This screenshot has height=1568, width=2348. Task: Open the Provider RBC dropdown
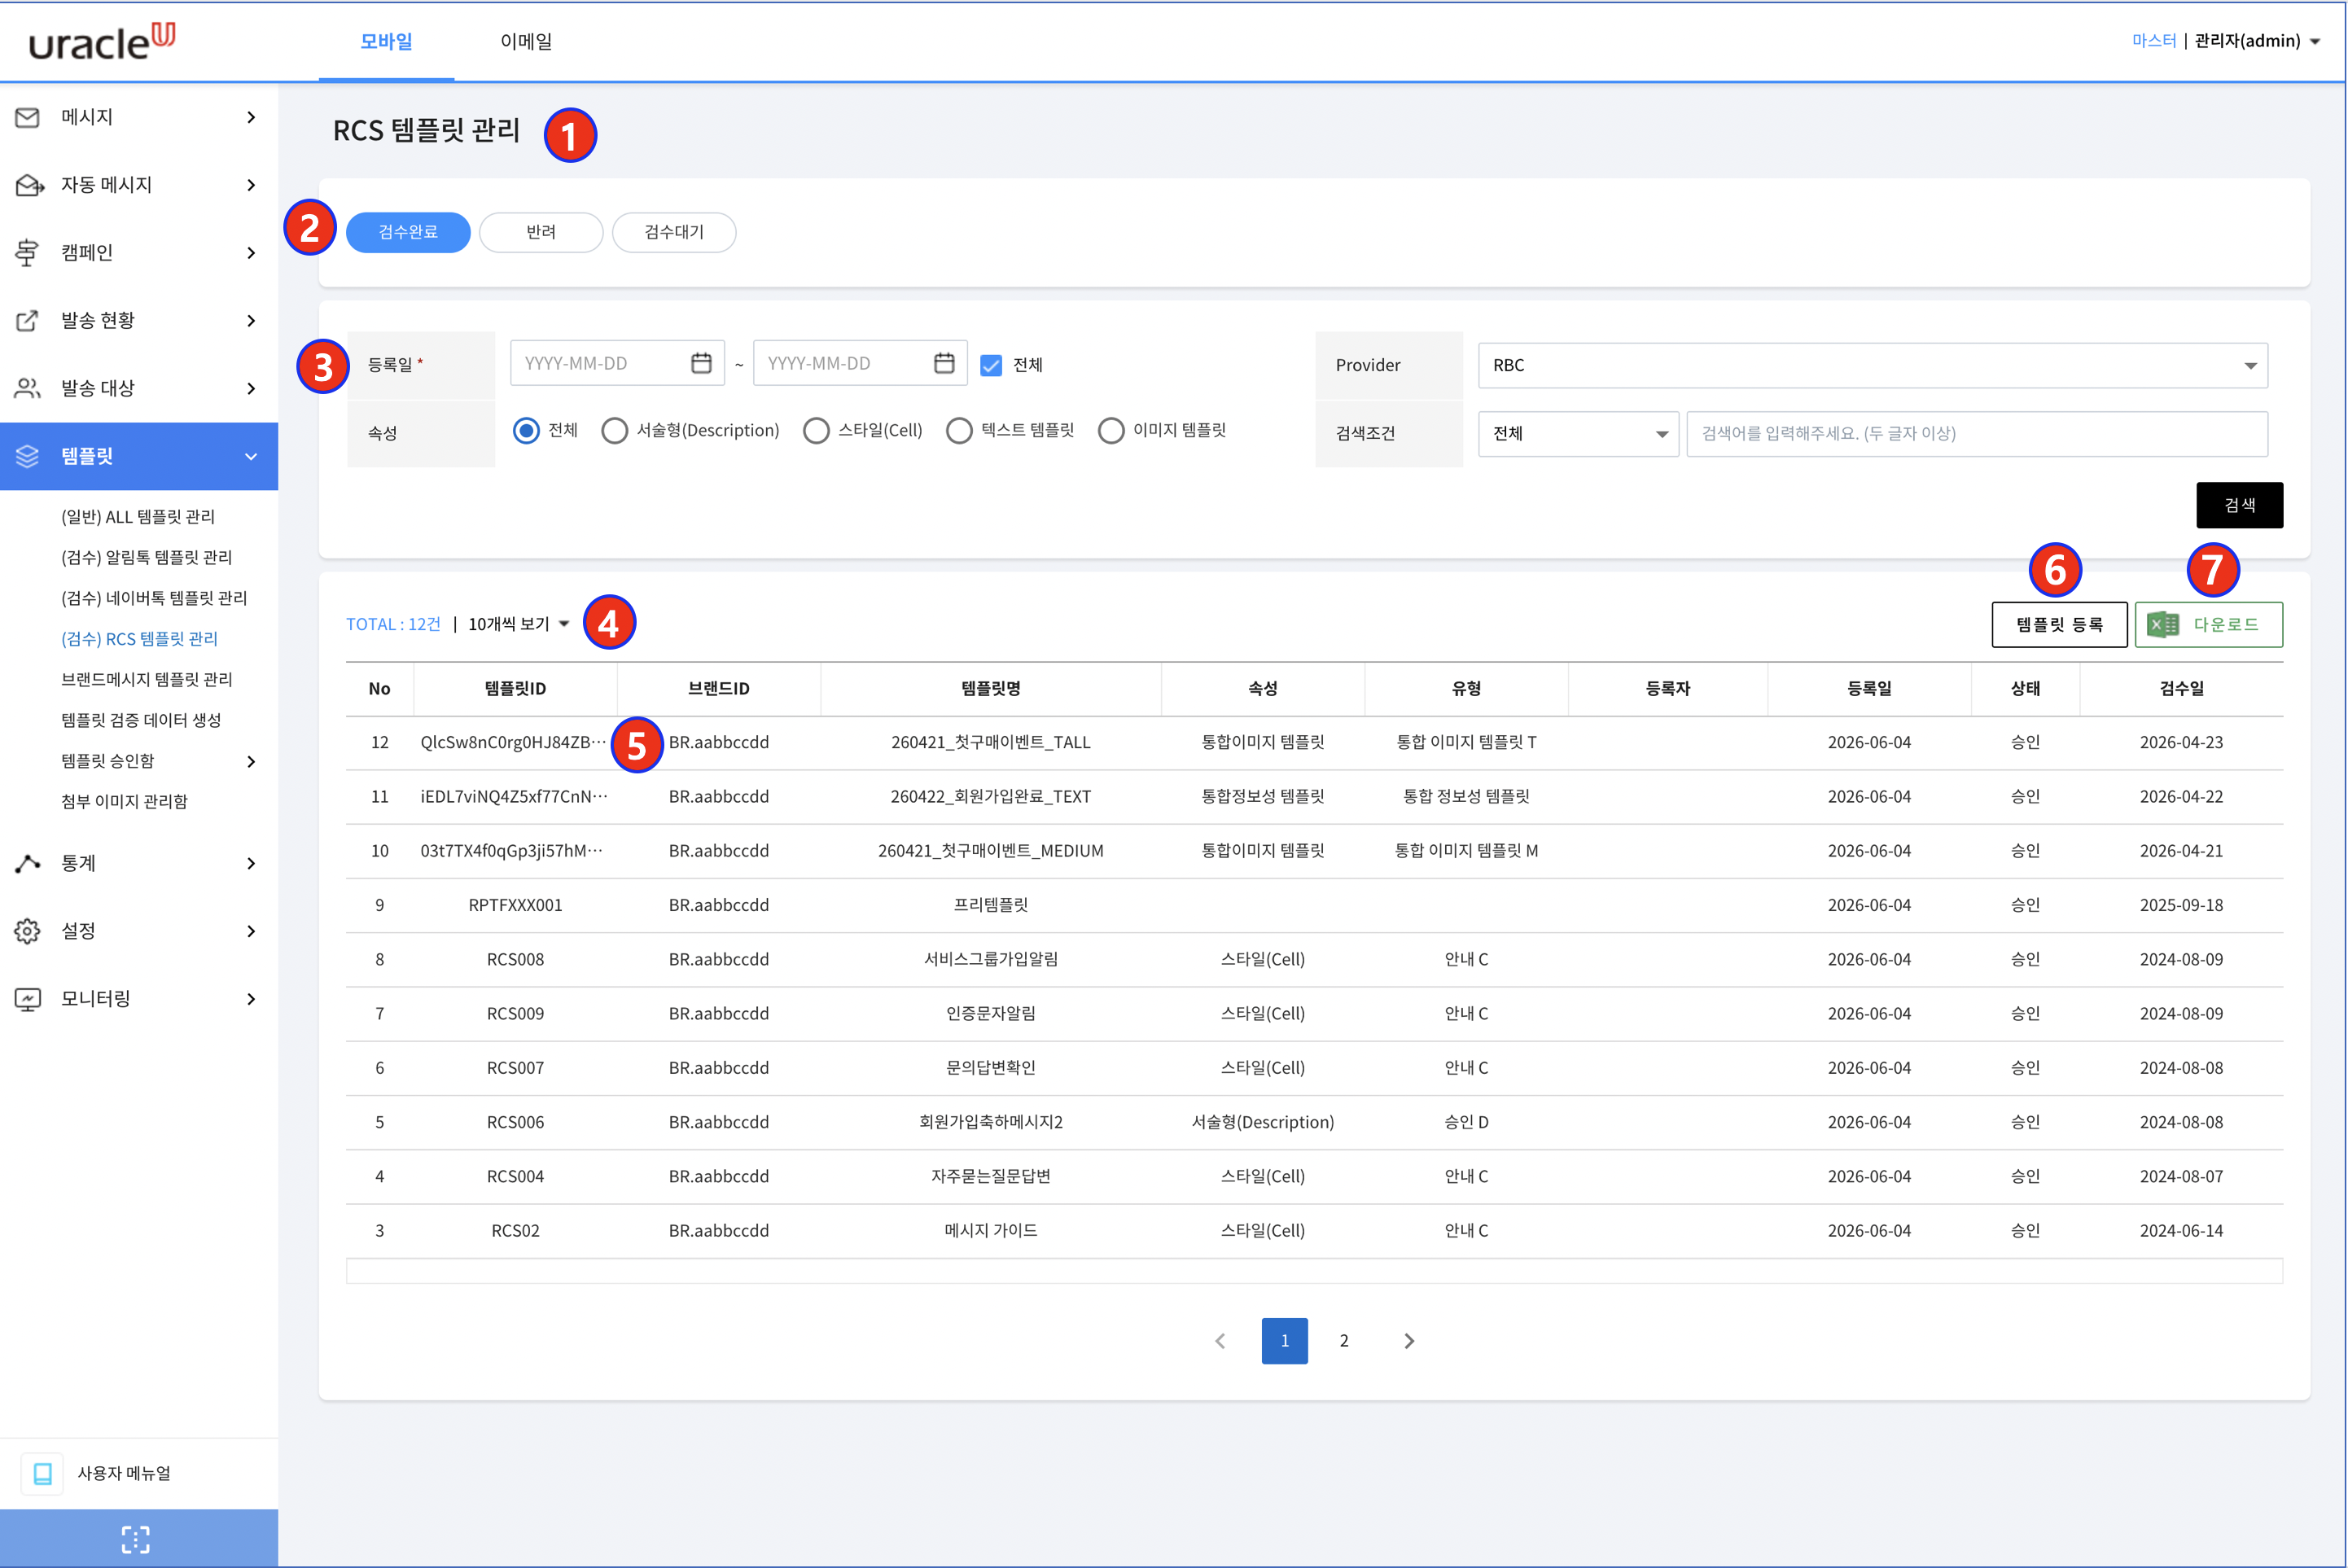(x=1872, y=365)
